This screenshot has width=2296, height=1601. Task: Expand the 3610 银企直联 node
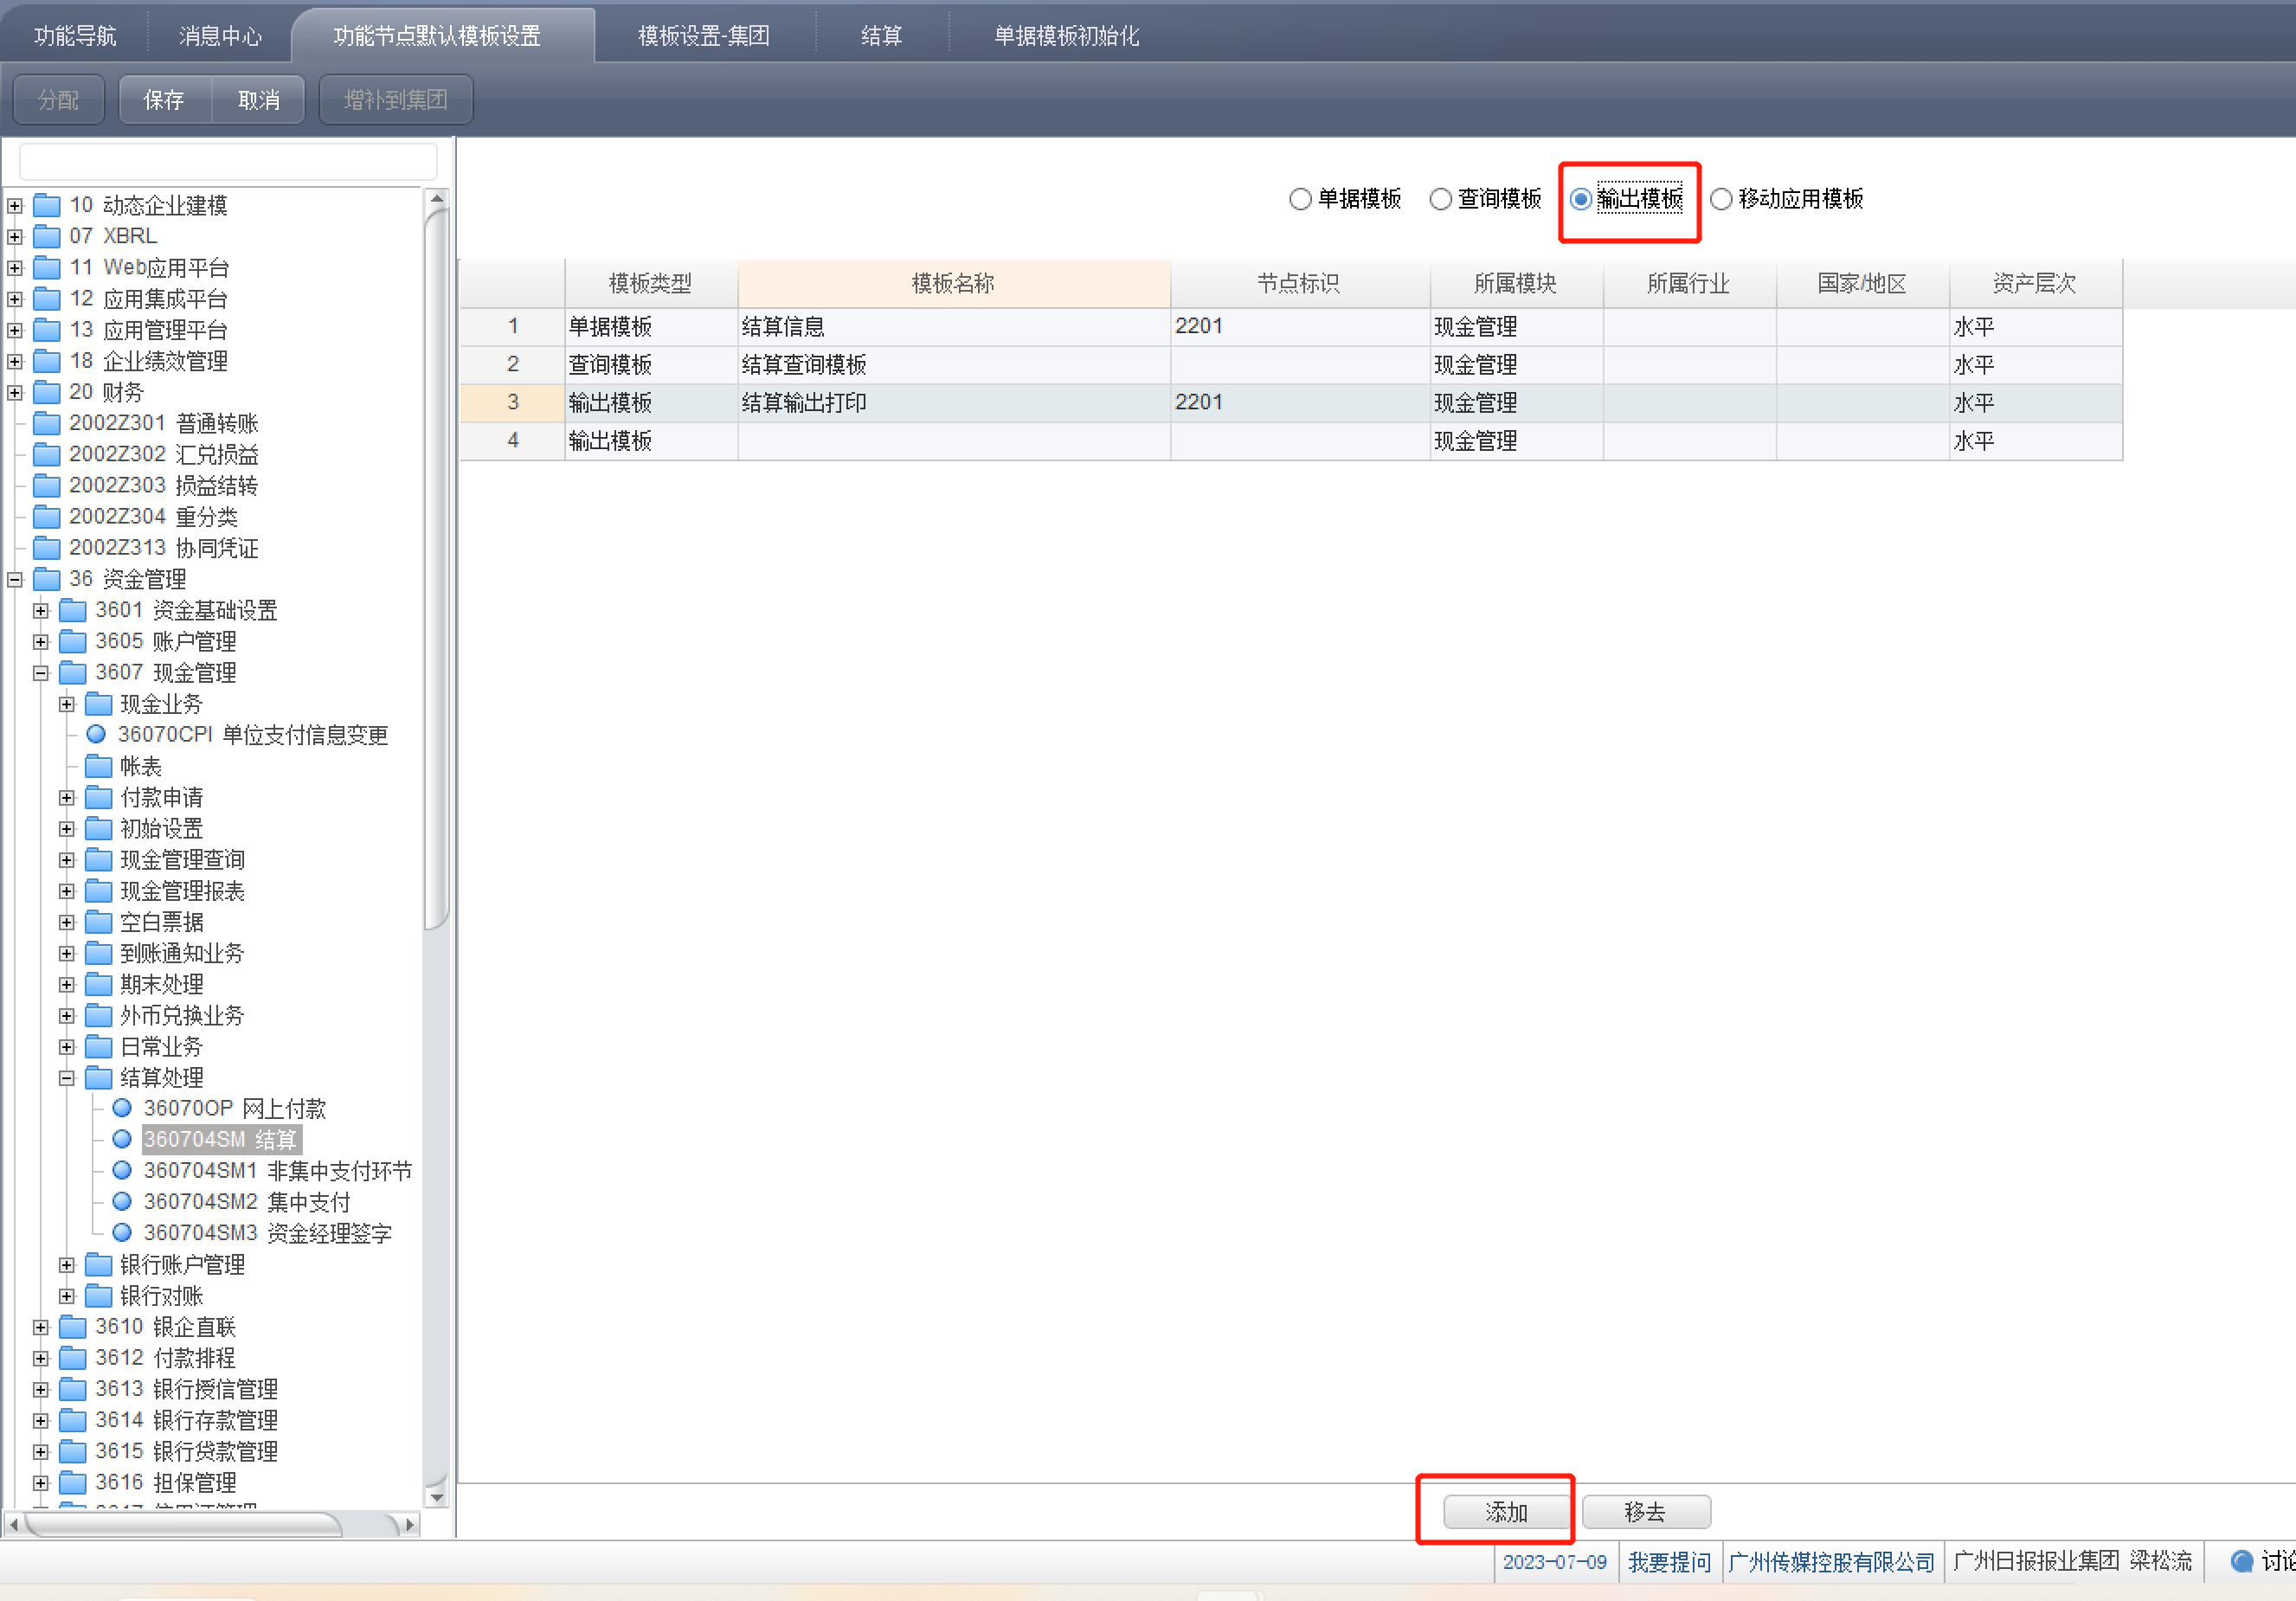(x=41, y=1328)
